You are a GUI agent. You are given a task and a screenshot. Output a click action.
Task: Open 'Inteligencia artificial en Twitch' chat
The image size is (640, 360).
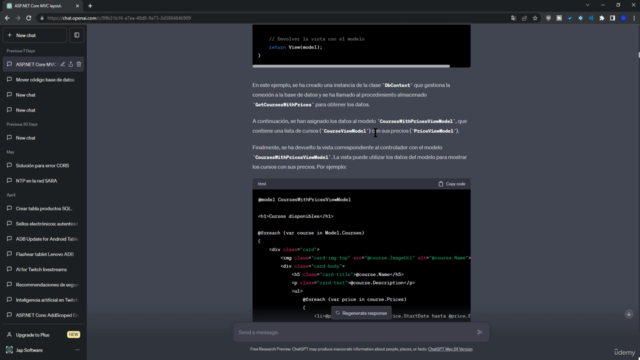(x=43, y=300)
